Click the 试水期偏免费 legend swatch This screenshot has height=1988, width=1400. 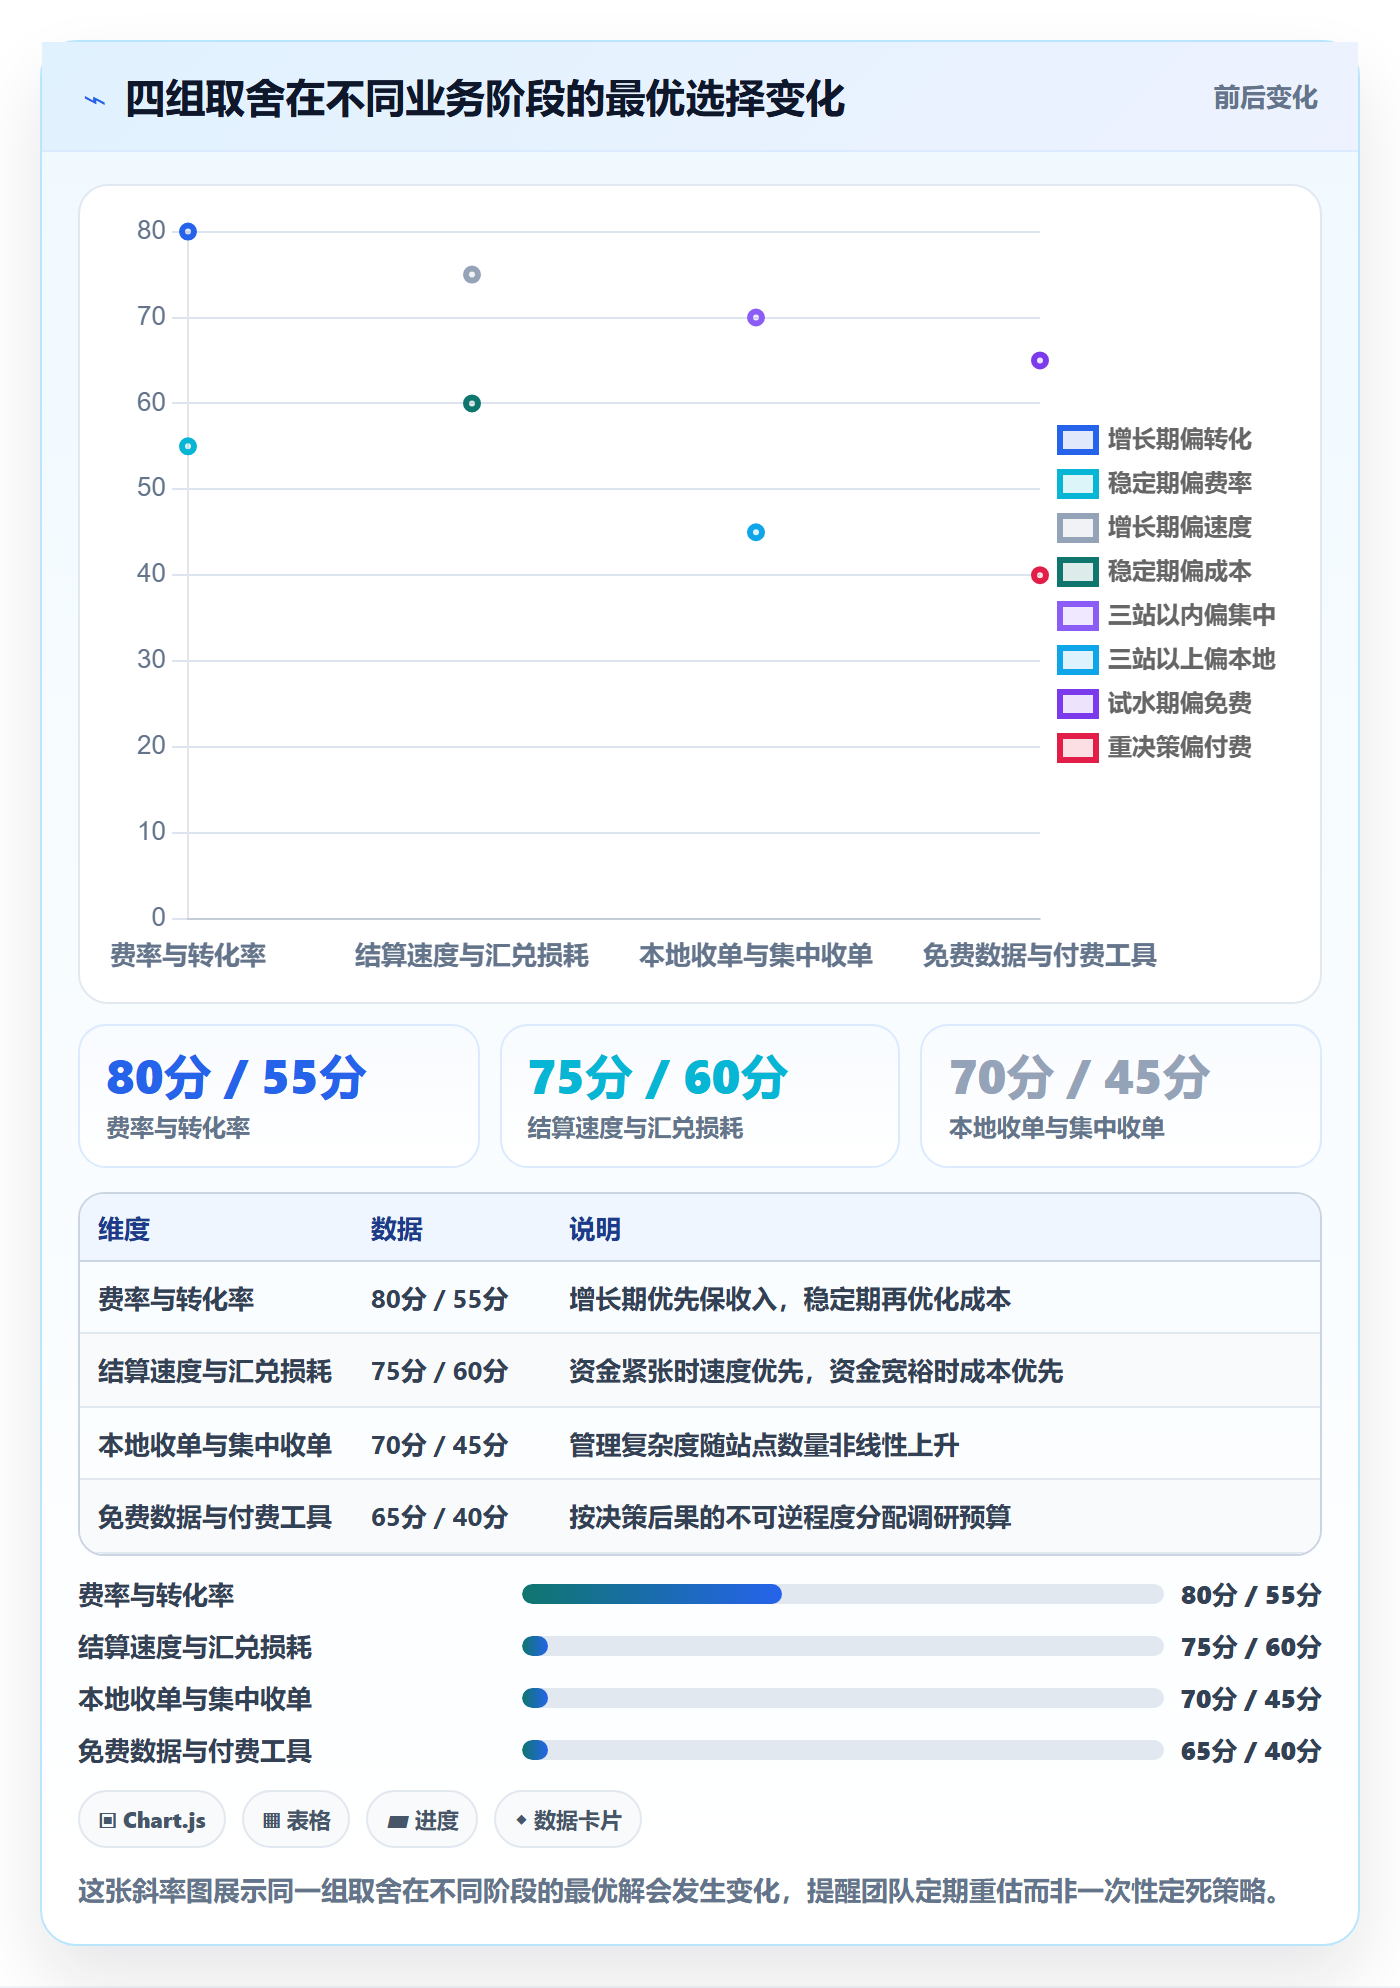1077,703
